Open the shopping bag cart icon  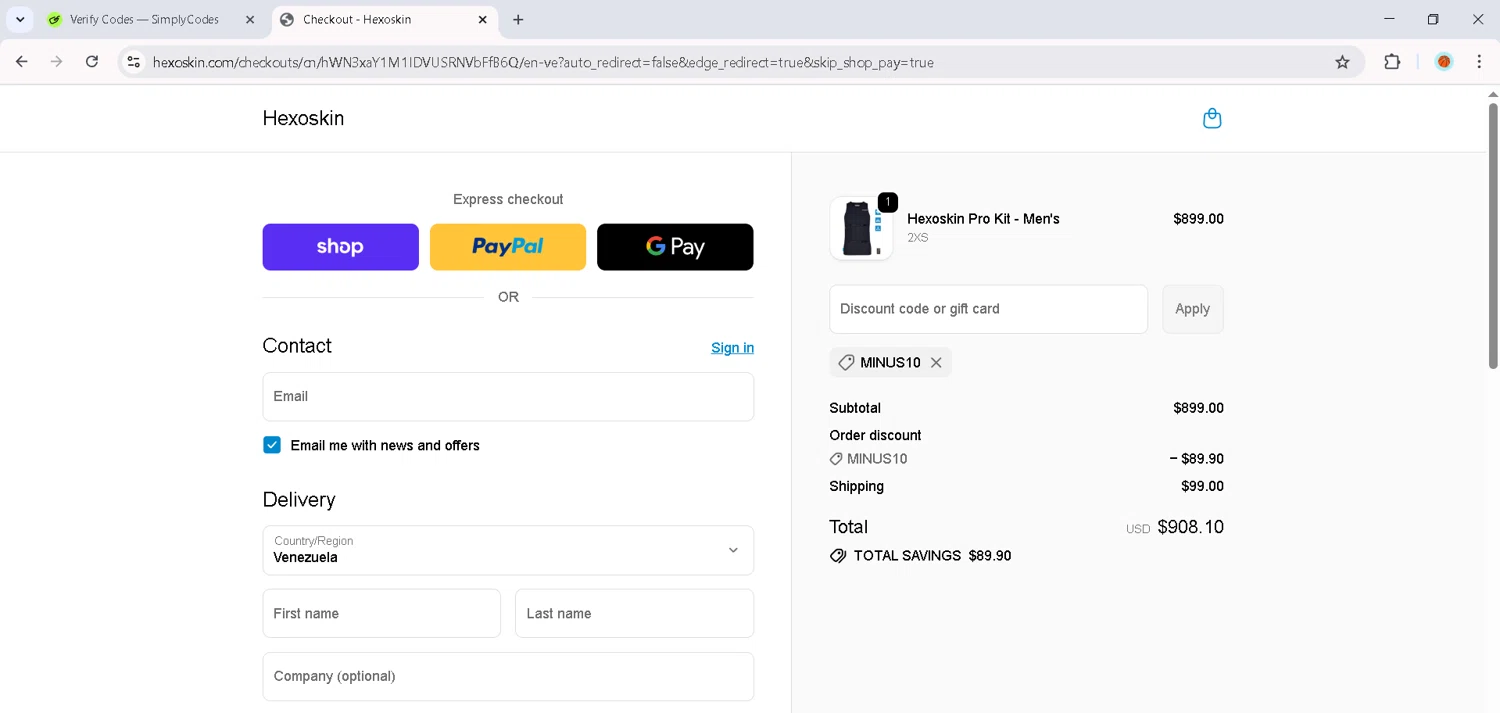[x=1212, y=119]
